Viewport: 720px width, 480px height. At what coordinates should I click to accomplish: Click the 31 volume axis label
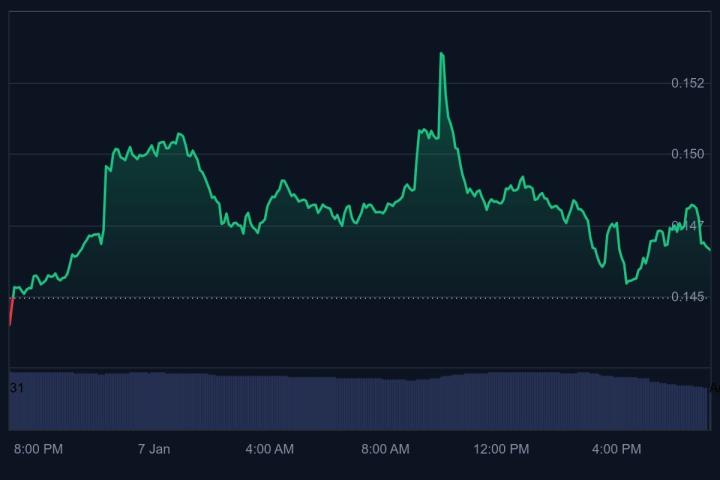[x=17, y=388]
